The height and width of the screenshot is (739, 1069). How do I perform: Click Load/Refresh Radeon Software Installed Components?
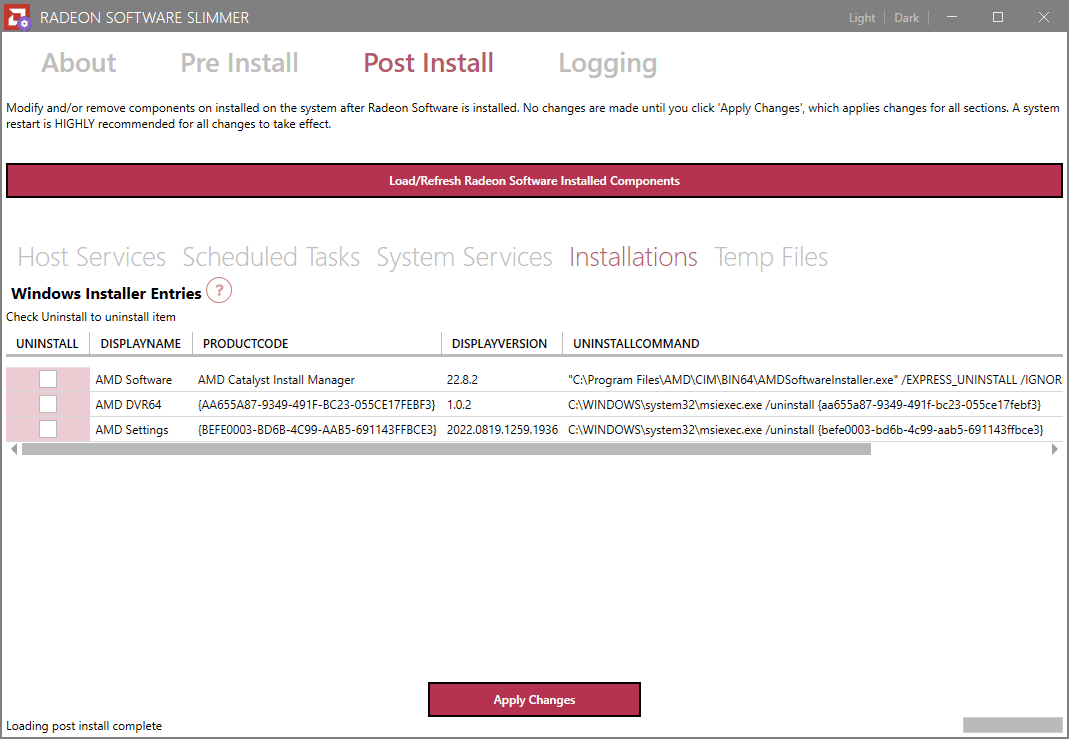(x=534, y=181)
